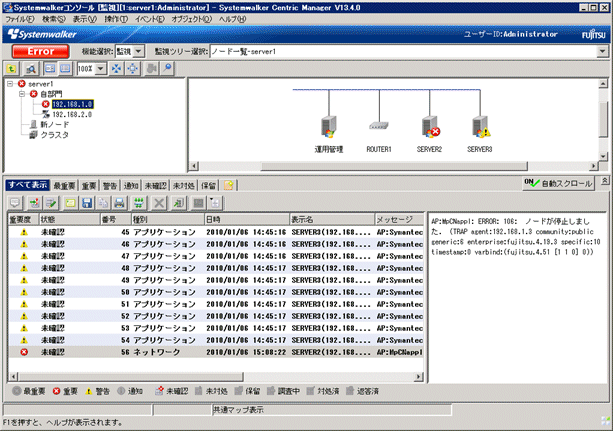Open the イベント(E) menu
Viewport: 613px width, 431px height.
coord(150,19)
